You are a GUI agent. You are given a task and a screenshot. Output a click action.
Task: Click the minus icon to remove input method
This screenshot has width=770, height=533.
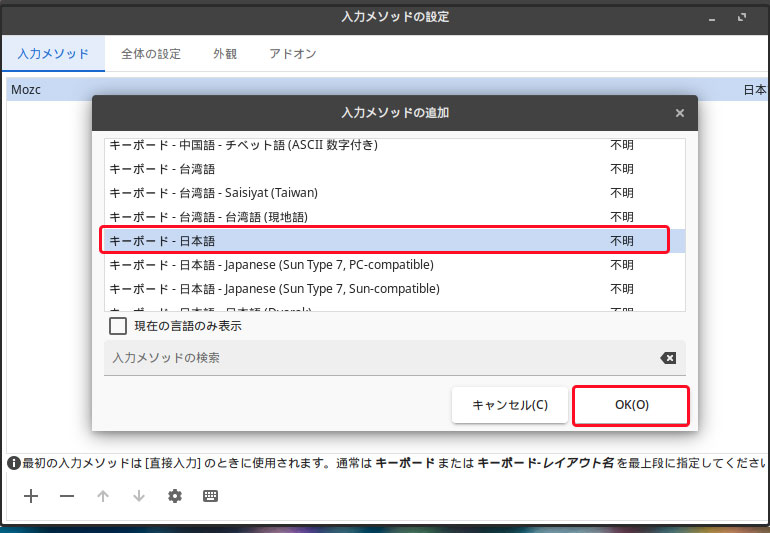pyautogui.click(x=67, y=496)
